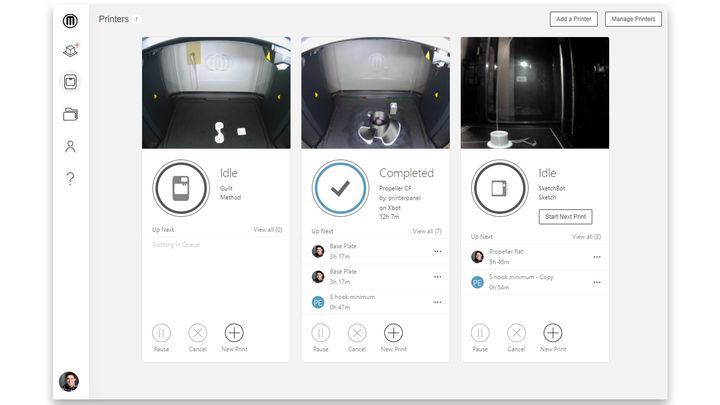Open the SketchBot camera feed thumbnail

(x=535, y=93)
